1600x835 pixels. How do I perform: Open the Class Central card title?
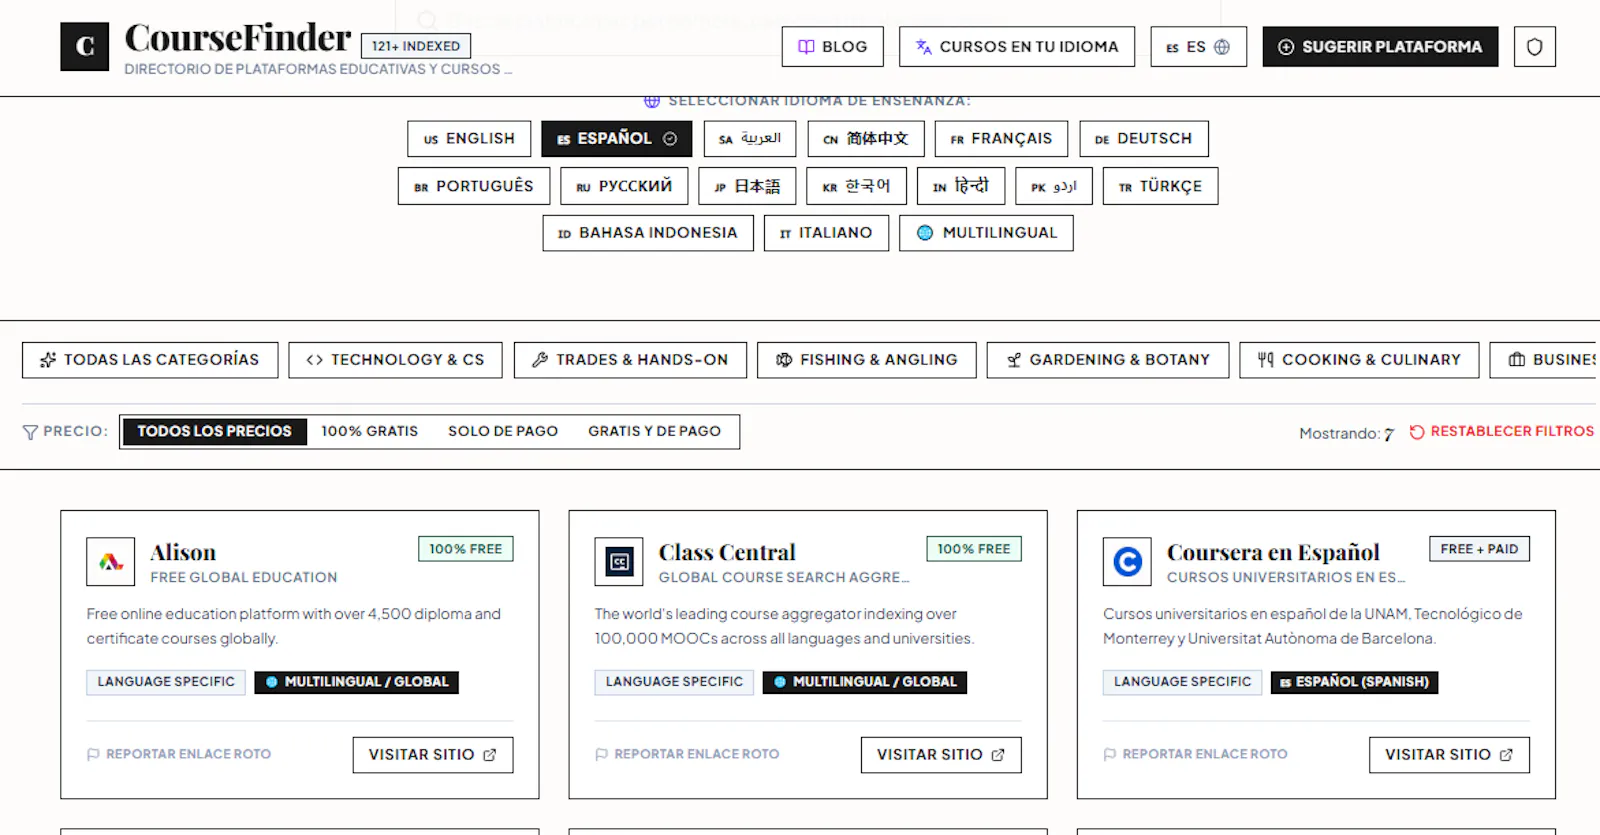(x=727, y=552)
